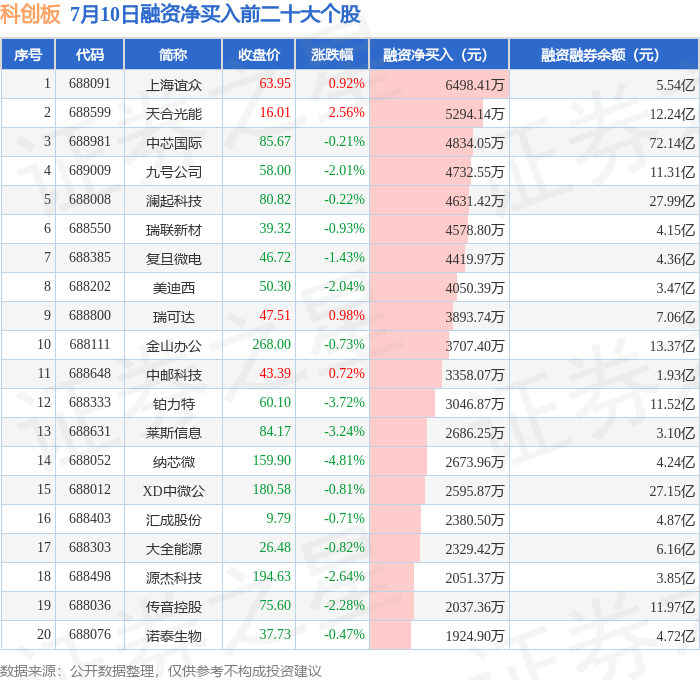Screen dimensions: 700x680
Task: Click net buy value 4732.55万
Action: pos(475,172)
